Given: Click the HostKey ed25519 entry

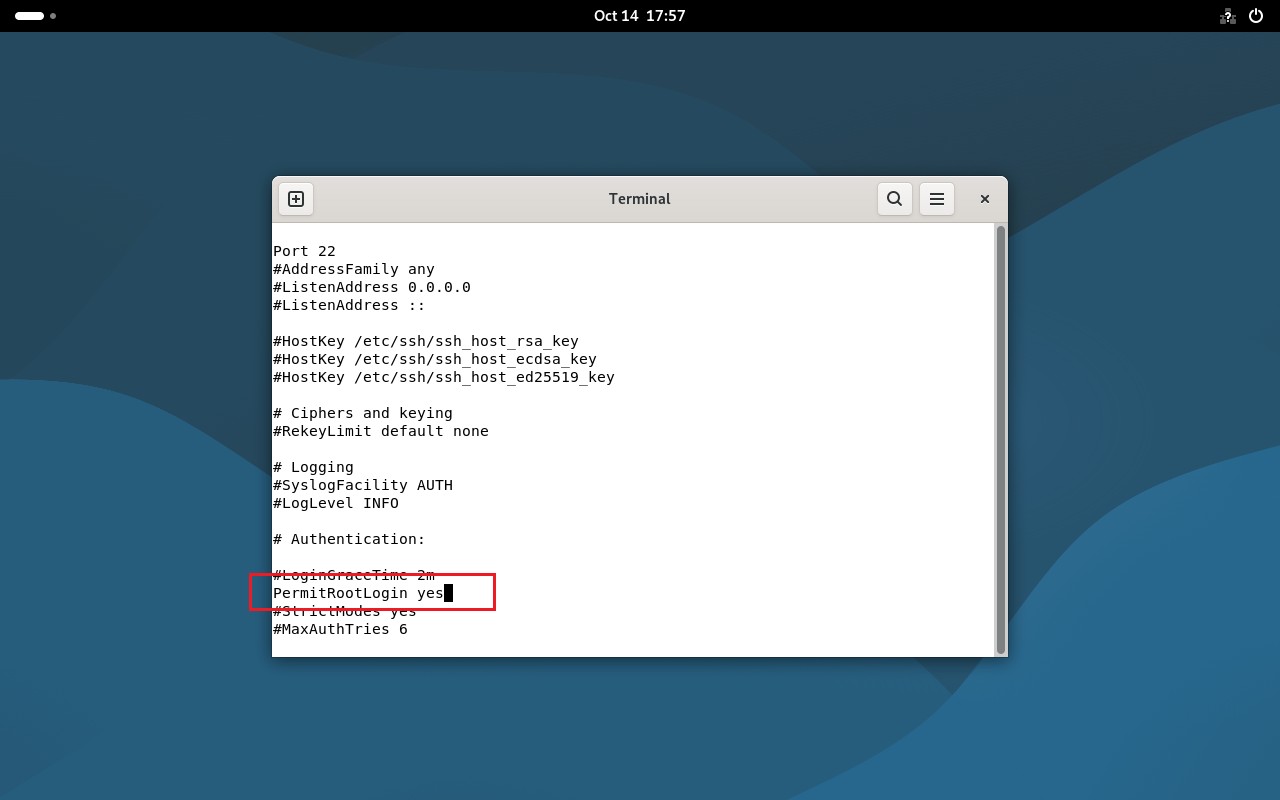Looking at the screenshot, I should (x=443, y=377).
